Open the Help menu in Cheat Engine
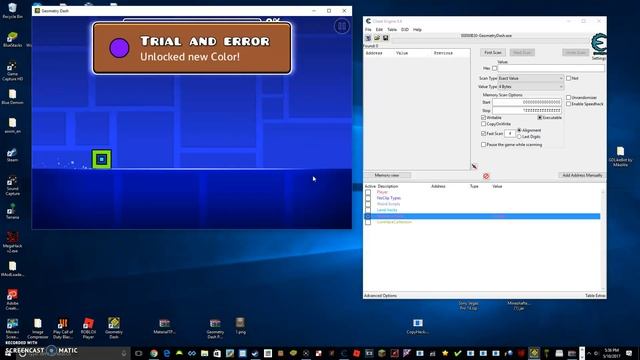The height and width of the screenshot is (360, 640). (417, 29)
